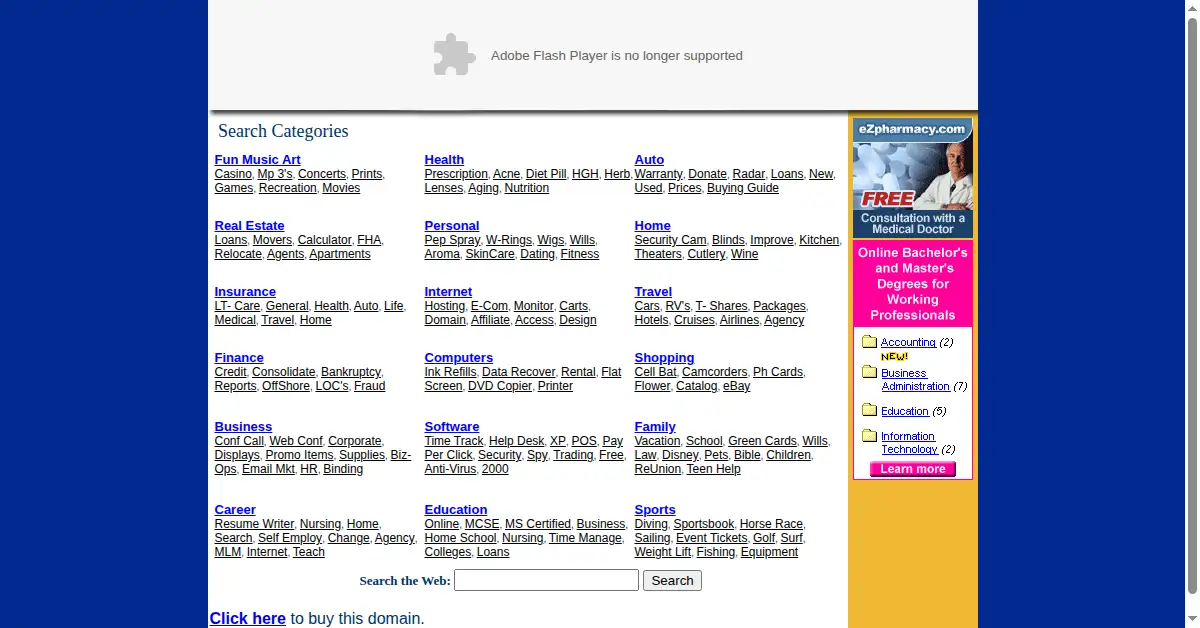Follow the Click here domain link

click(248, 618)
